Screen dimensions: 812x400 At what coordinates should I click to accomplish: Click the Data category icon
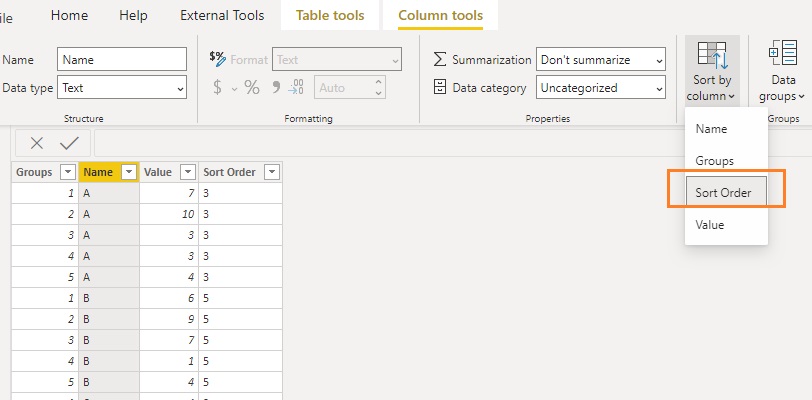click(x=440, y=88)
